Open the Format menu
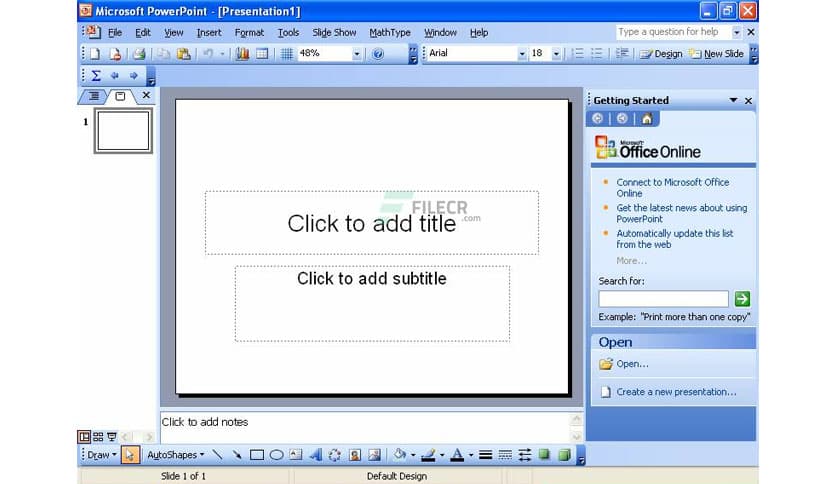 point(249,33)
